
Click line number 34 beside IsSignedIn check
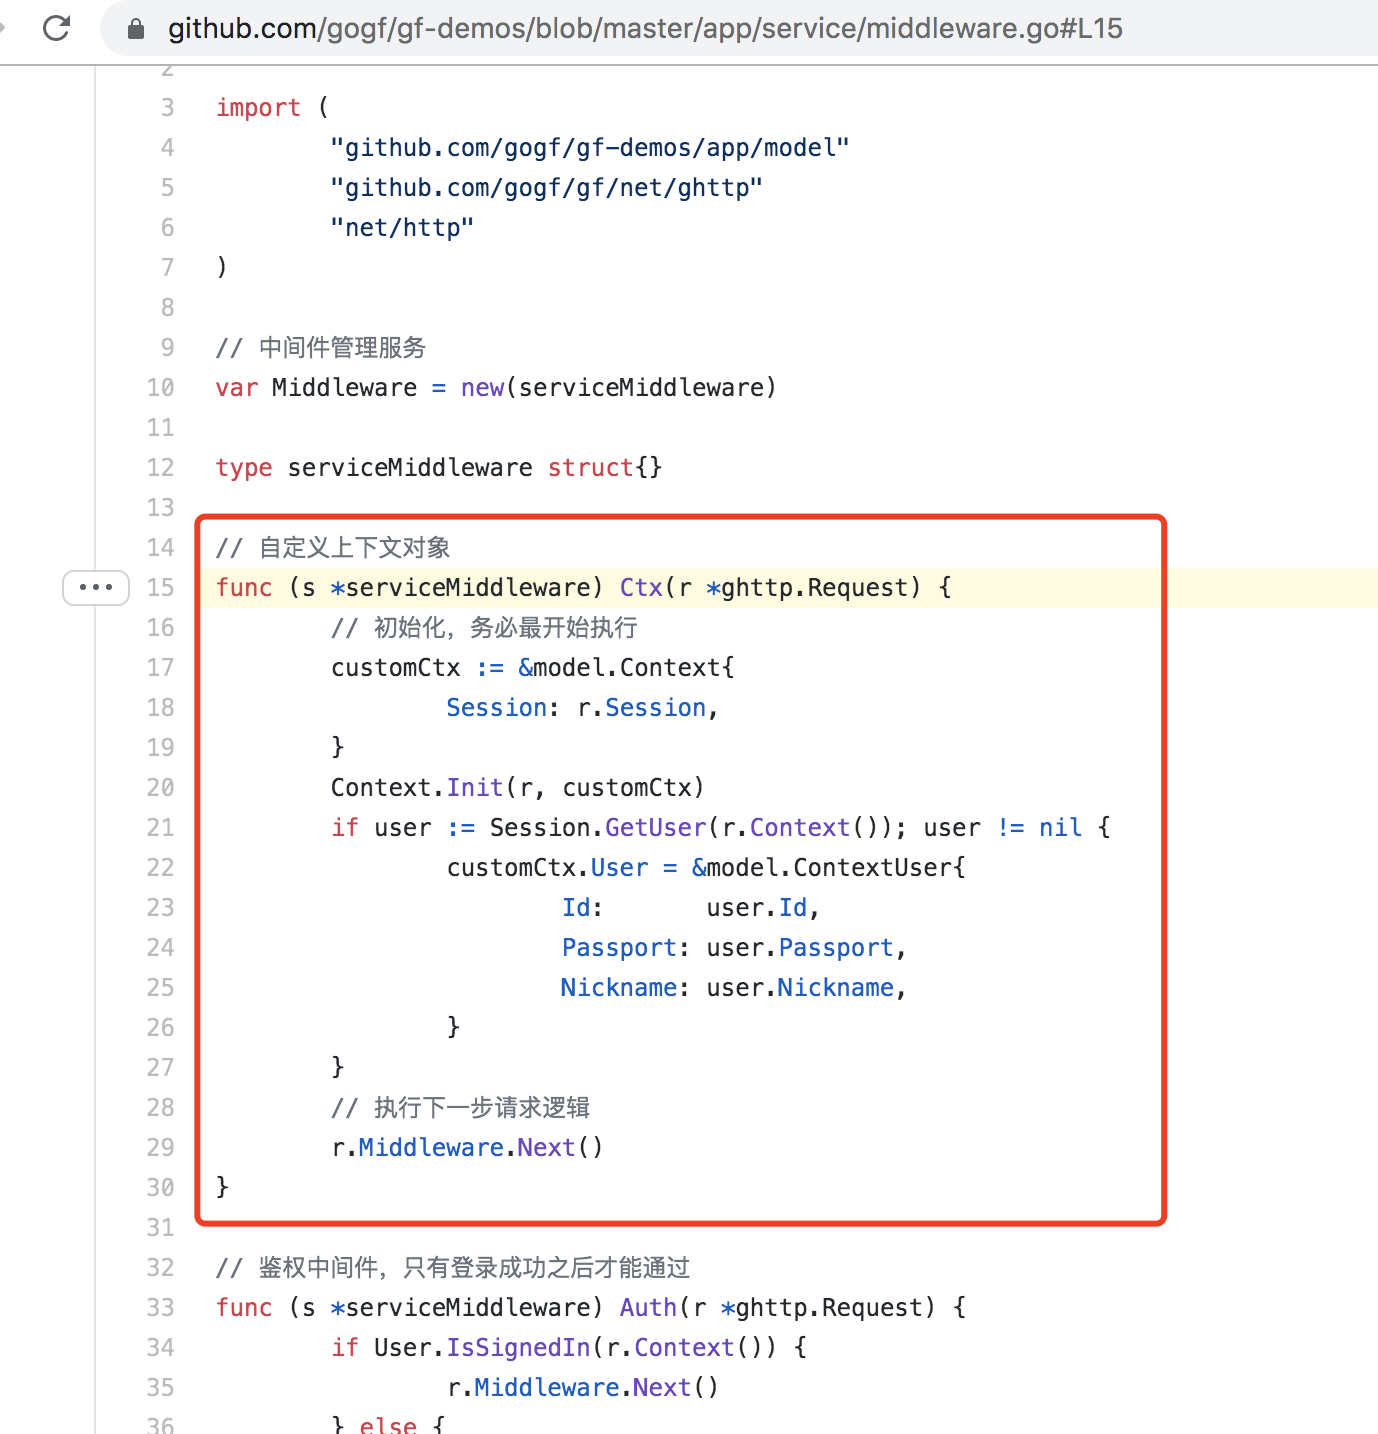[160, 1347]
